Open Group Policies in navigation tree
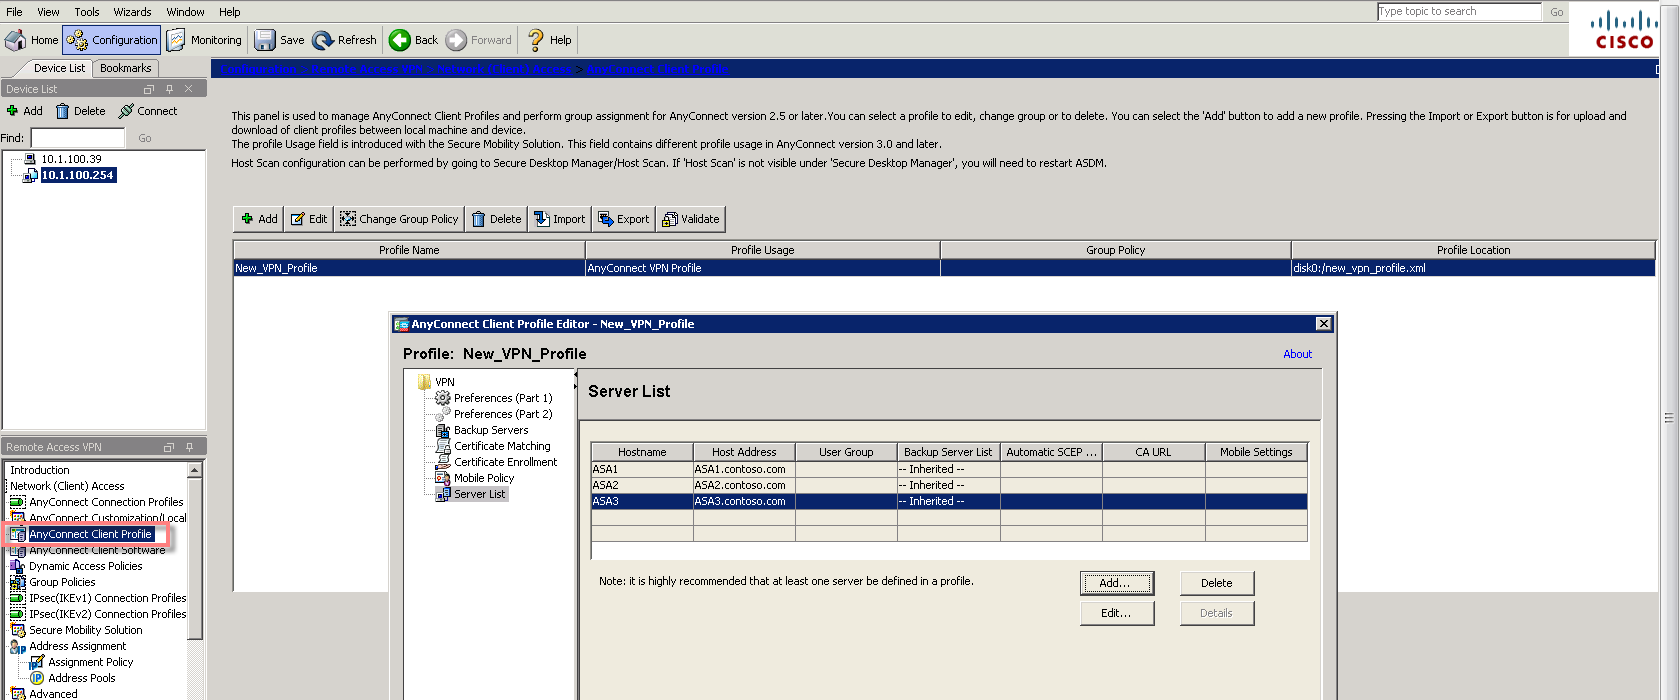 click(62, 582)
